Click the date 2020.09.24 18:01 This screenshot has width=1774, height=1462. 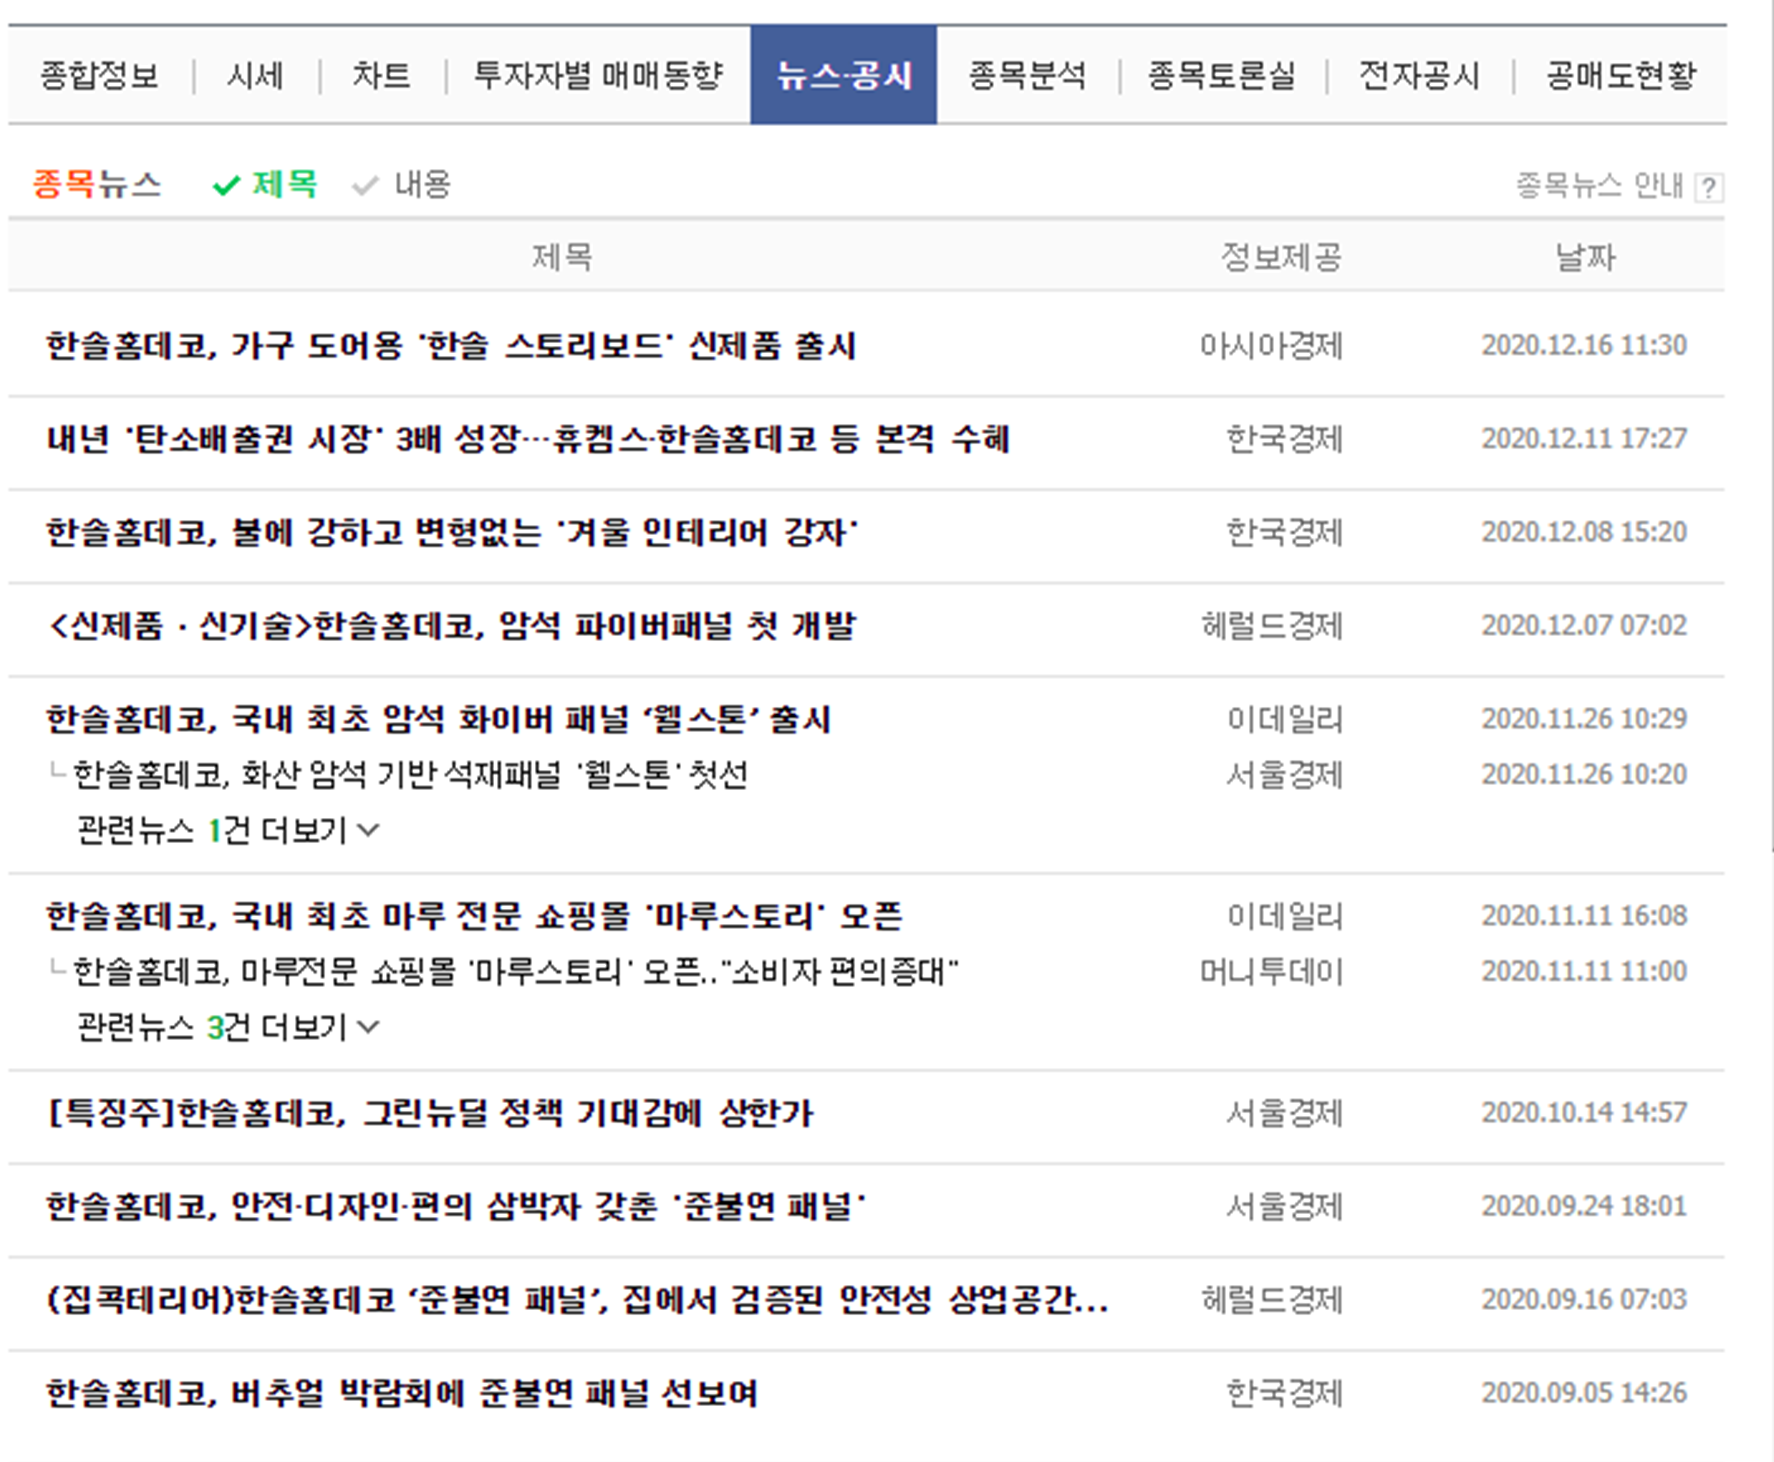coord(1584,1206)
